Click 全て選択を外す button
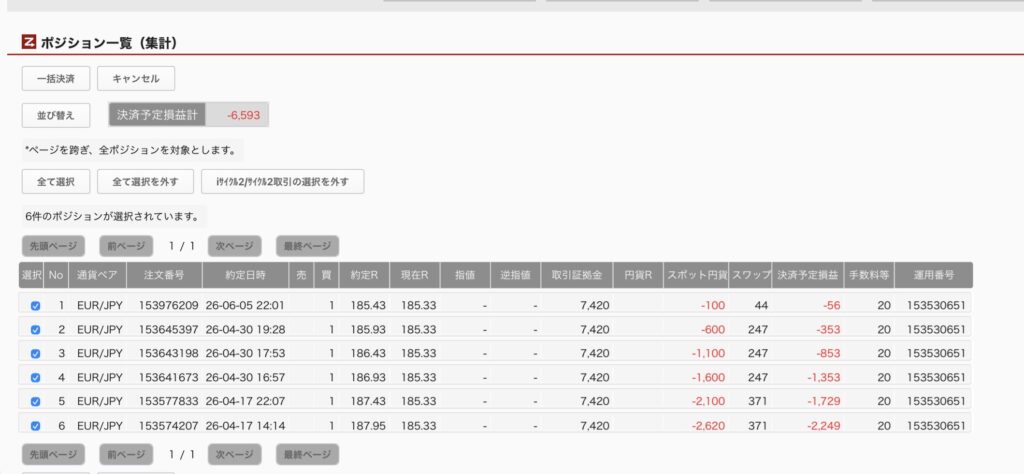The image size is (1024, 474). point(145,182)
